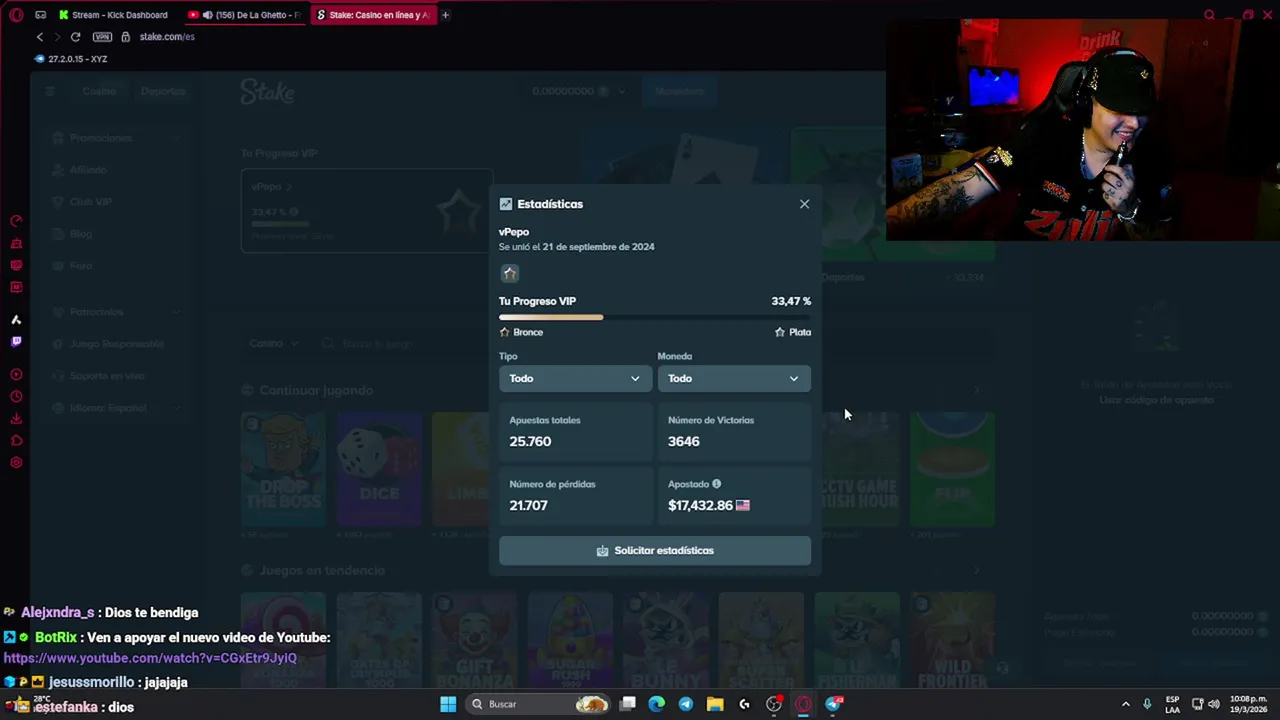
Task: Open File Explorer from the taskbar
Action: click(715, 704)
